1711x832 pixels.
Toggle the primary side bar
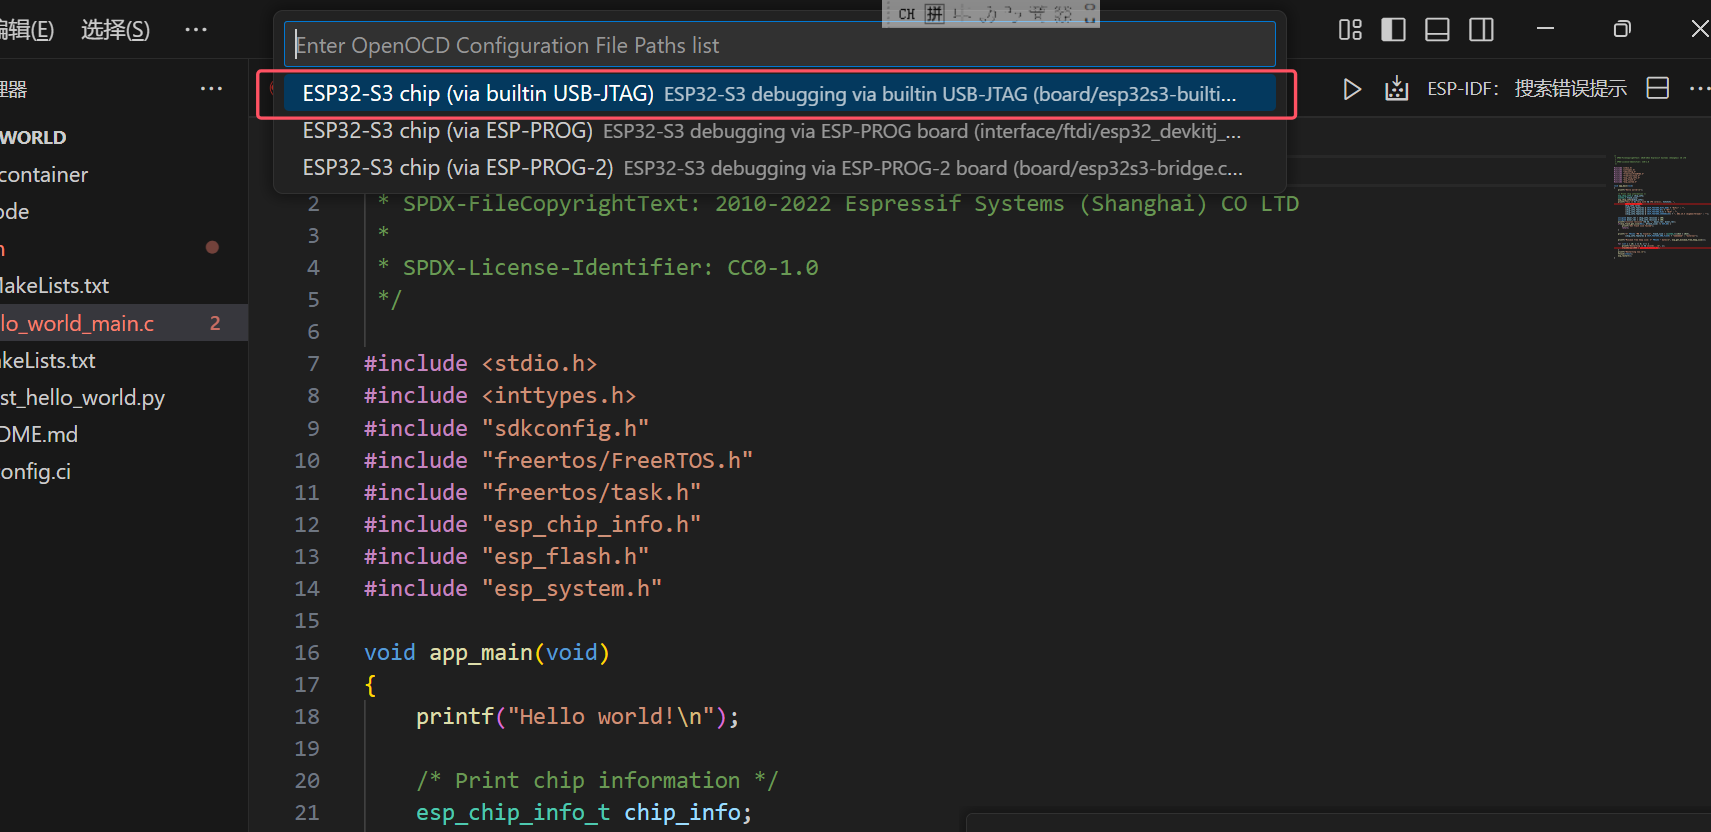(1393, 30)
